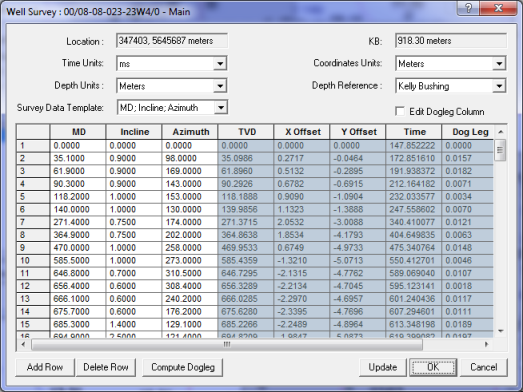Image resolution: width=523 pixels, height=392 pixels.
Task: Click the Compute Dogleg button
Action: (183, 367)
